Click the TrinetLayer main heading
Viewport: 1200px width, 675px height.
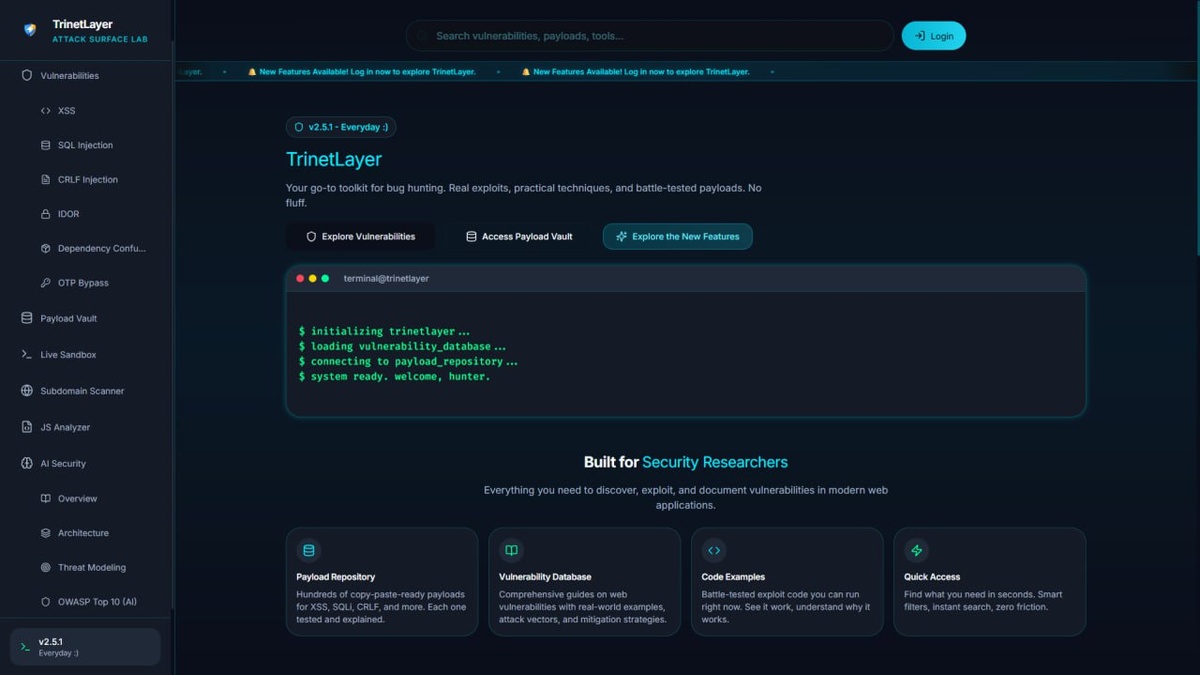(334, 160)
